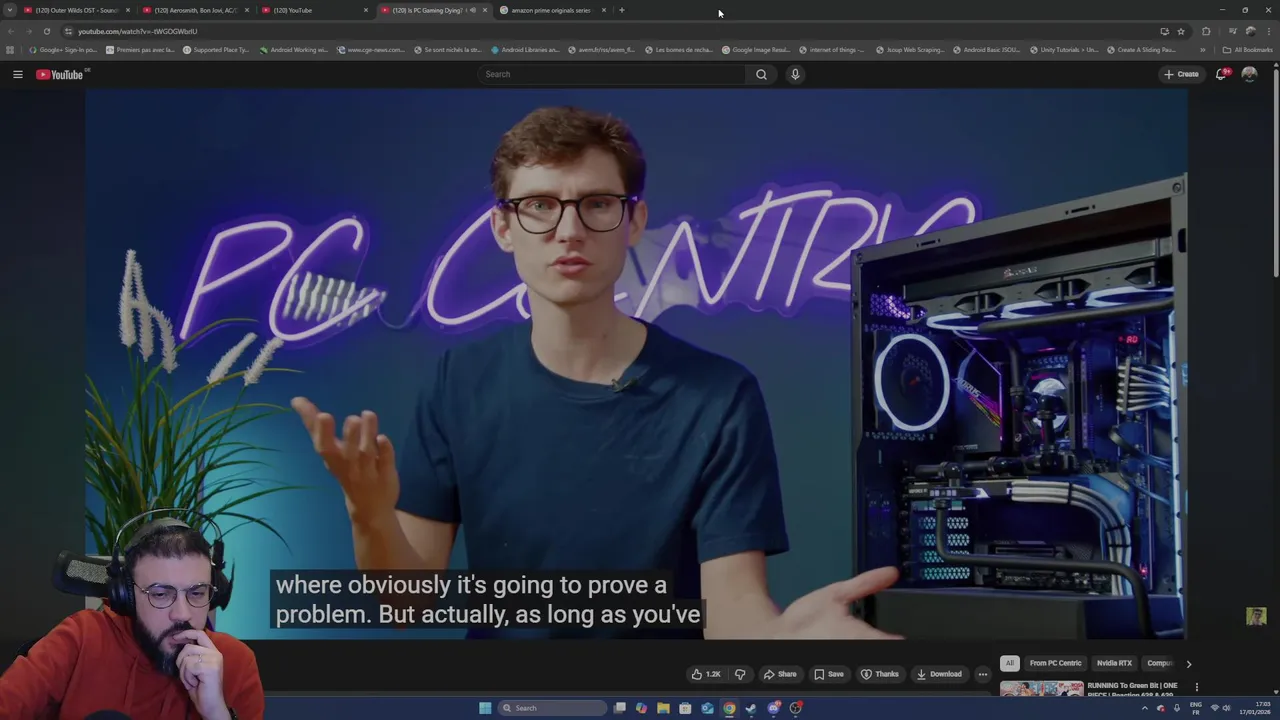The image size is (1280, 720).
Task: Open All Bookmarks folder
Action: (x=1247, y=49)
